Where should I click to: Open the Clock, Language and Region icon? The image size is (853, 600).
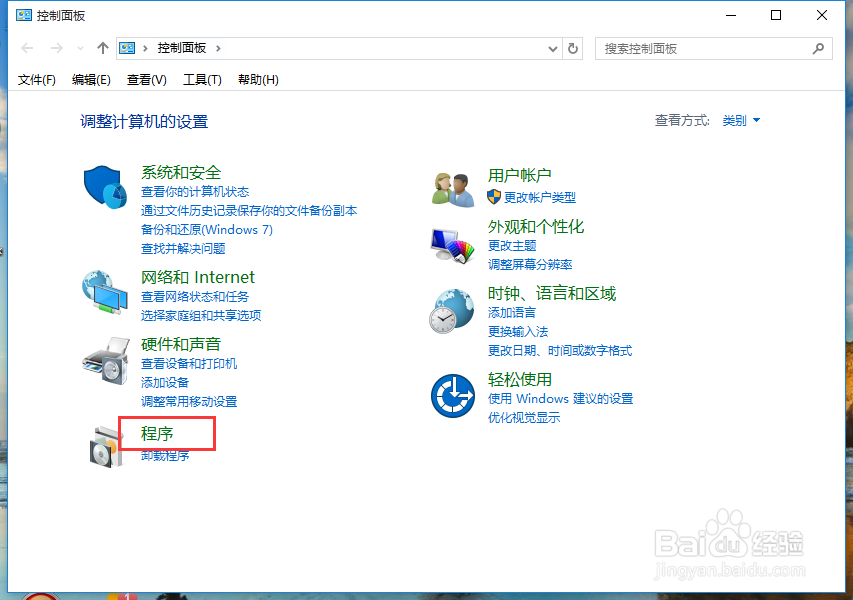452,311
